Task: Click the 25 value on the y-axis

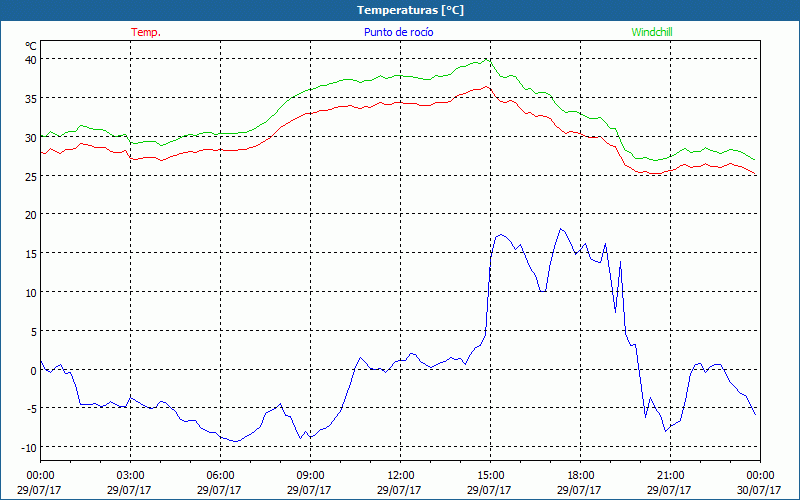Action: (x=31, y=176)
